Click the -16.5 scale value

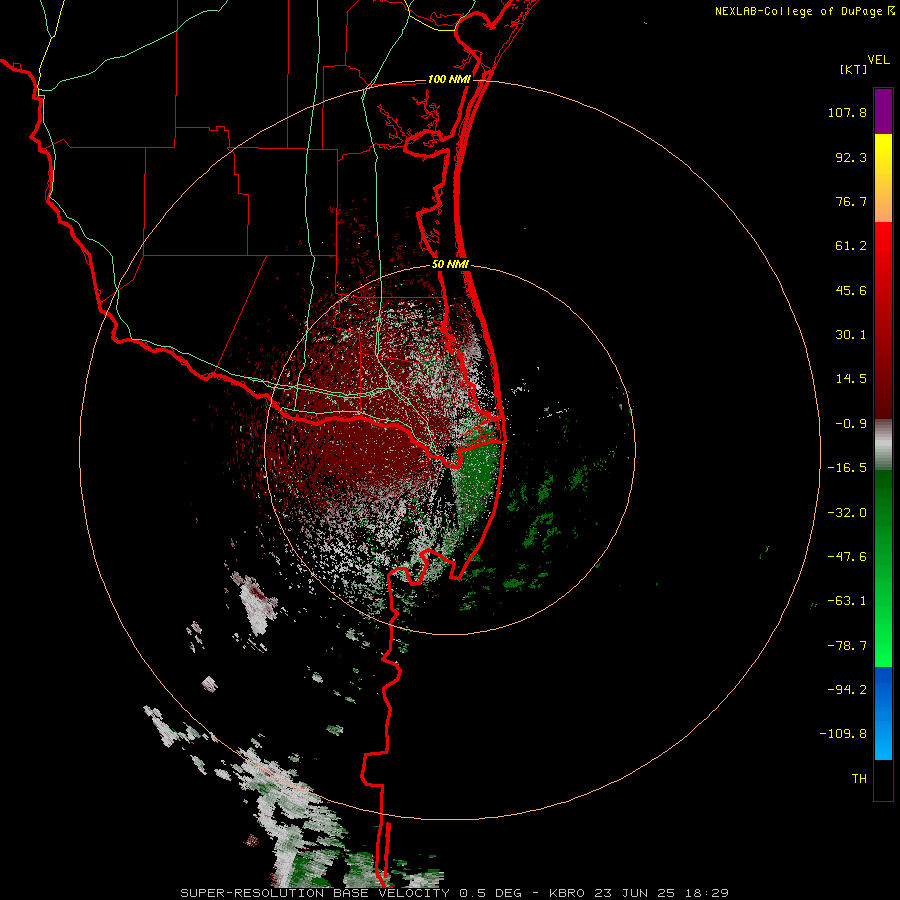tap(847, 468)
